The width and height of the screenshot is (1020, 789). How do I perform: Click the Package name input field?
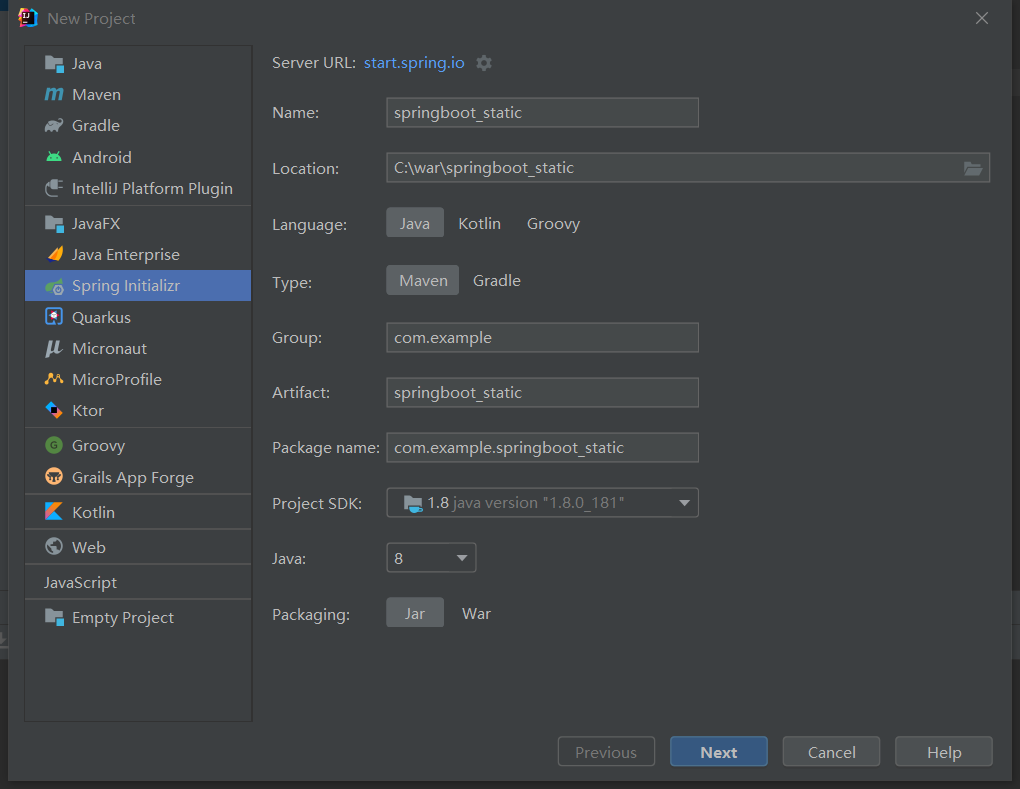coord(543,448)
